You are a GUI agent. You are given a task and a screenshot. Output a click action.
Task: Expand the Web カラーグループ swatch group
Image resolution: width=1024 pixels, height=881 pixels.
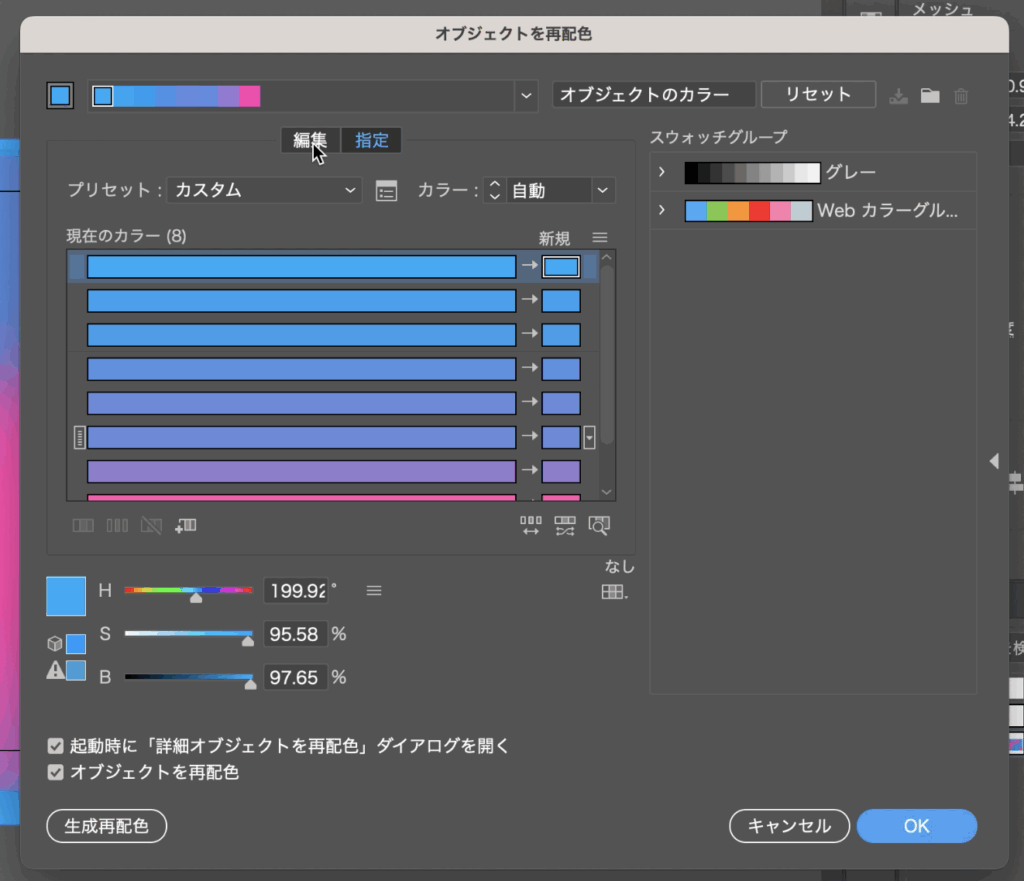pyautogui.click(x=662, y=211)
